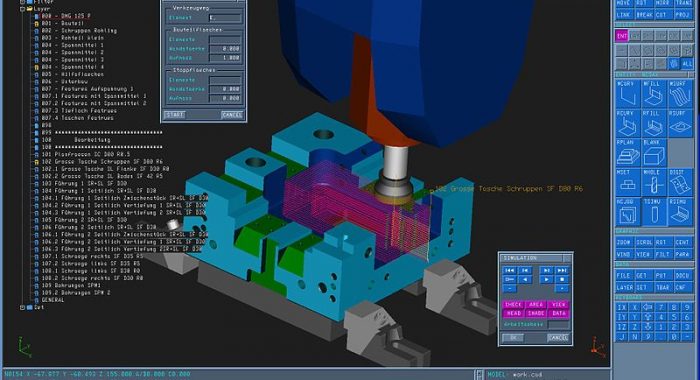Click CANCEL in the Verkzeugweg dialog
Image resolution: width=700 pixels, height=380 pixels.
point(232,115)
